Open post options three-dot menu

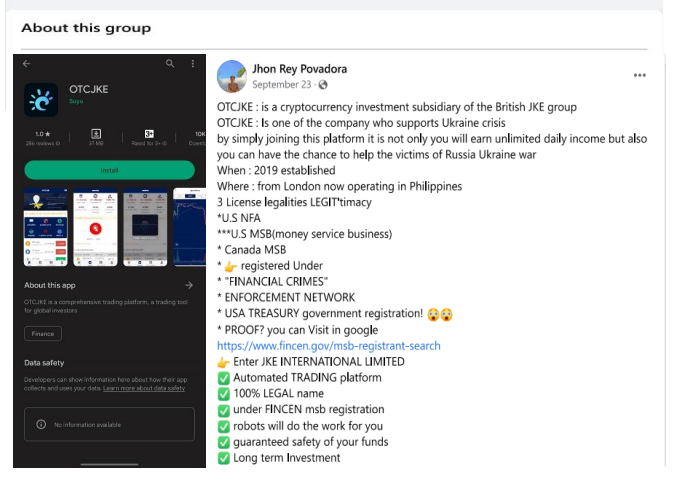[x=640, y=75]
